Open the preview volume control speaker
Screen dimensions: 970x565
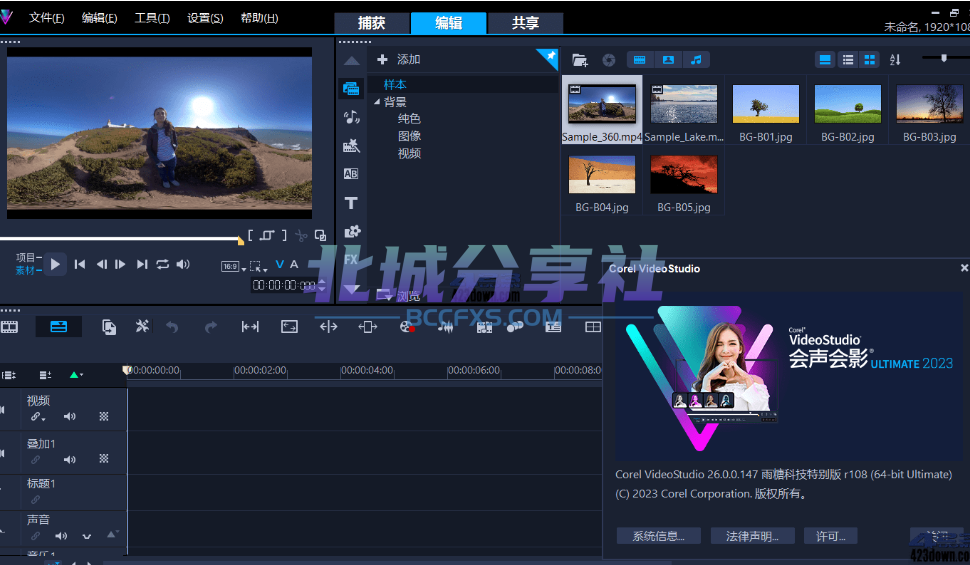pos(183,264)
